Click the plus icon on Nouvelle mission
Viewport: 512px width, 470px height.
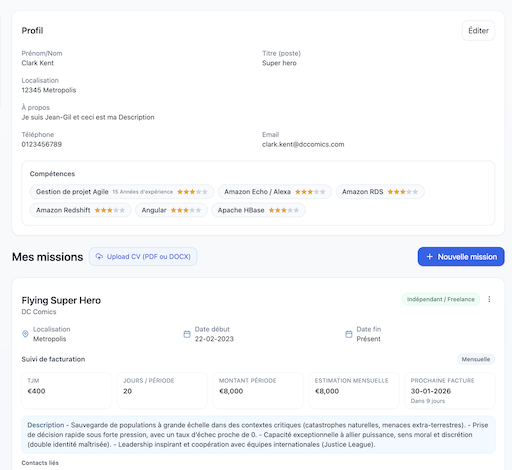(430, 257)
